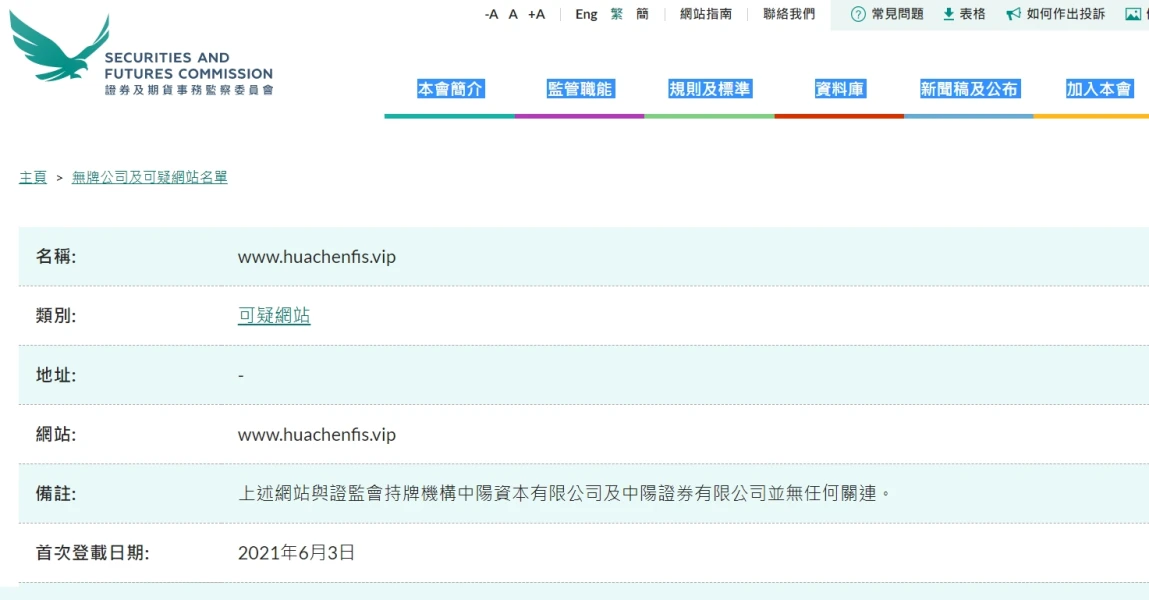Click the SFC eagle logo

60,45
